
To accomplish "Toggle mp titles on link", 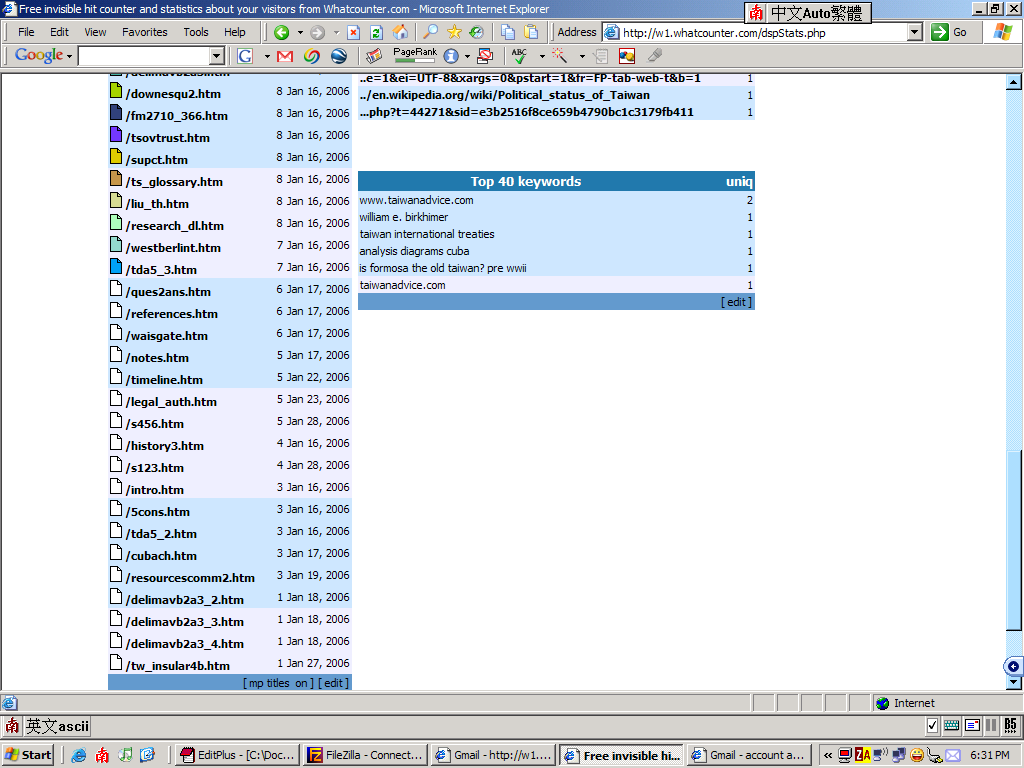I will pyautogui.click(x=278, y=683).
